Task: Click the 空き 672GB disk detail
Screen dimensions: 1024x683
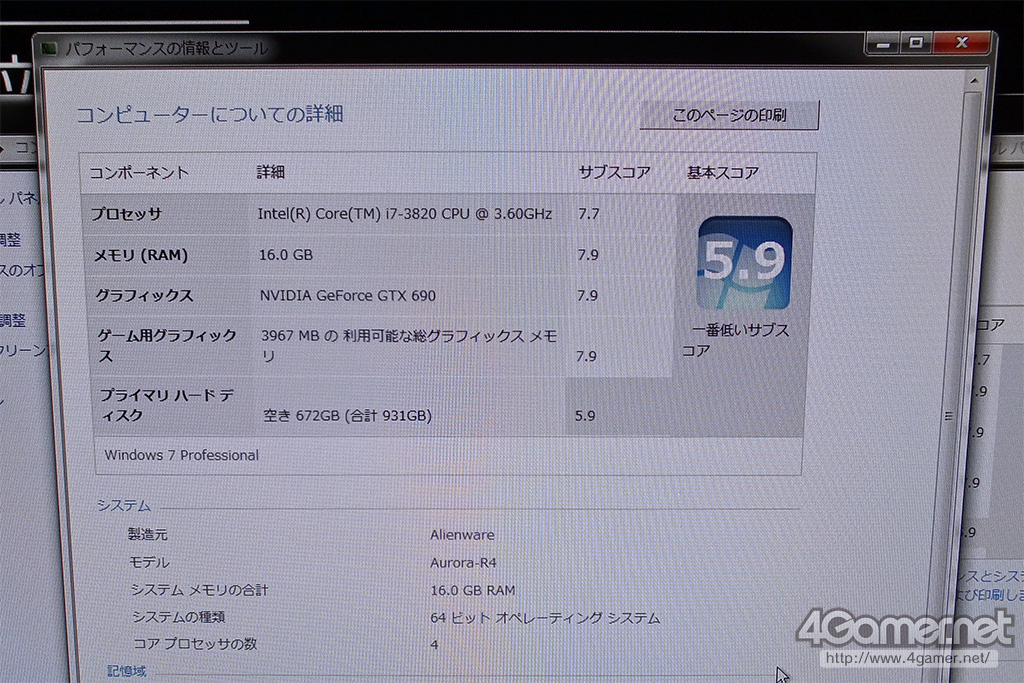Action: (x=347, y=416)
